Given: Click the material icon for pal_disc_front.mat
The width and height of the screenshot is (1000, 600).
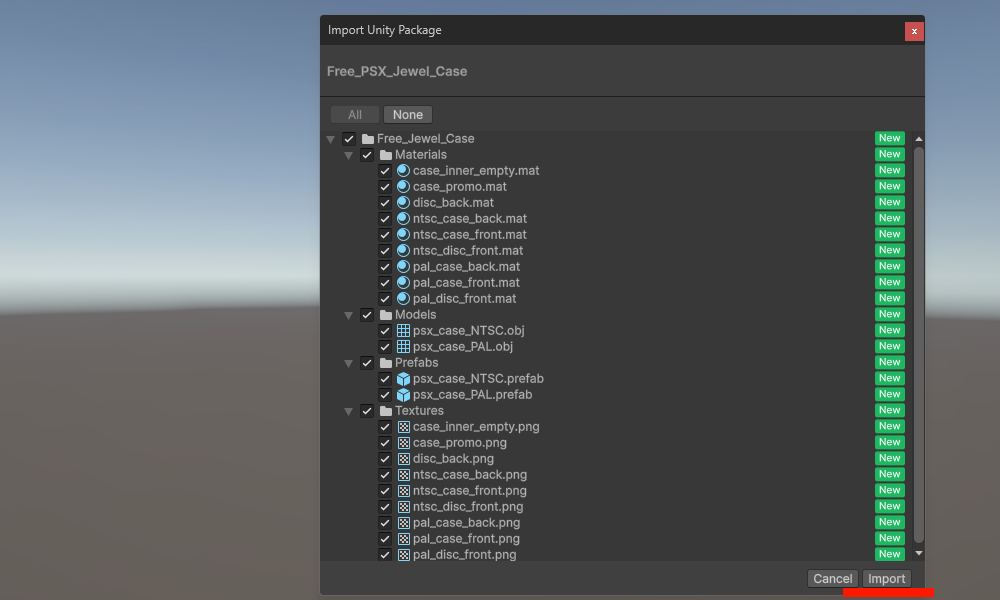Looking at the screenshot, I should click(x=403, y=299).
